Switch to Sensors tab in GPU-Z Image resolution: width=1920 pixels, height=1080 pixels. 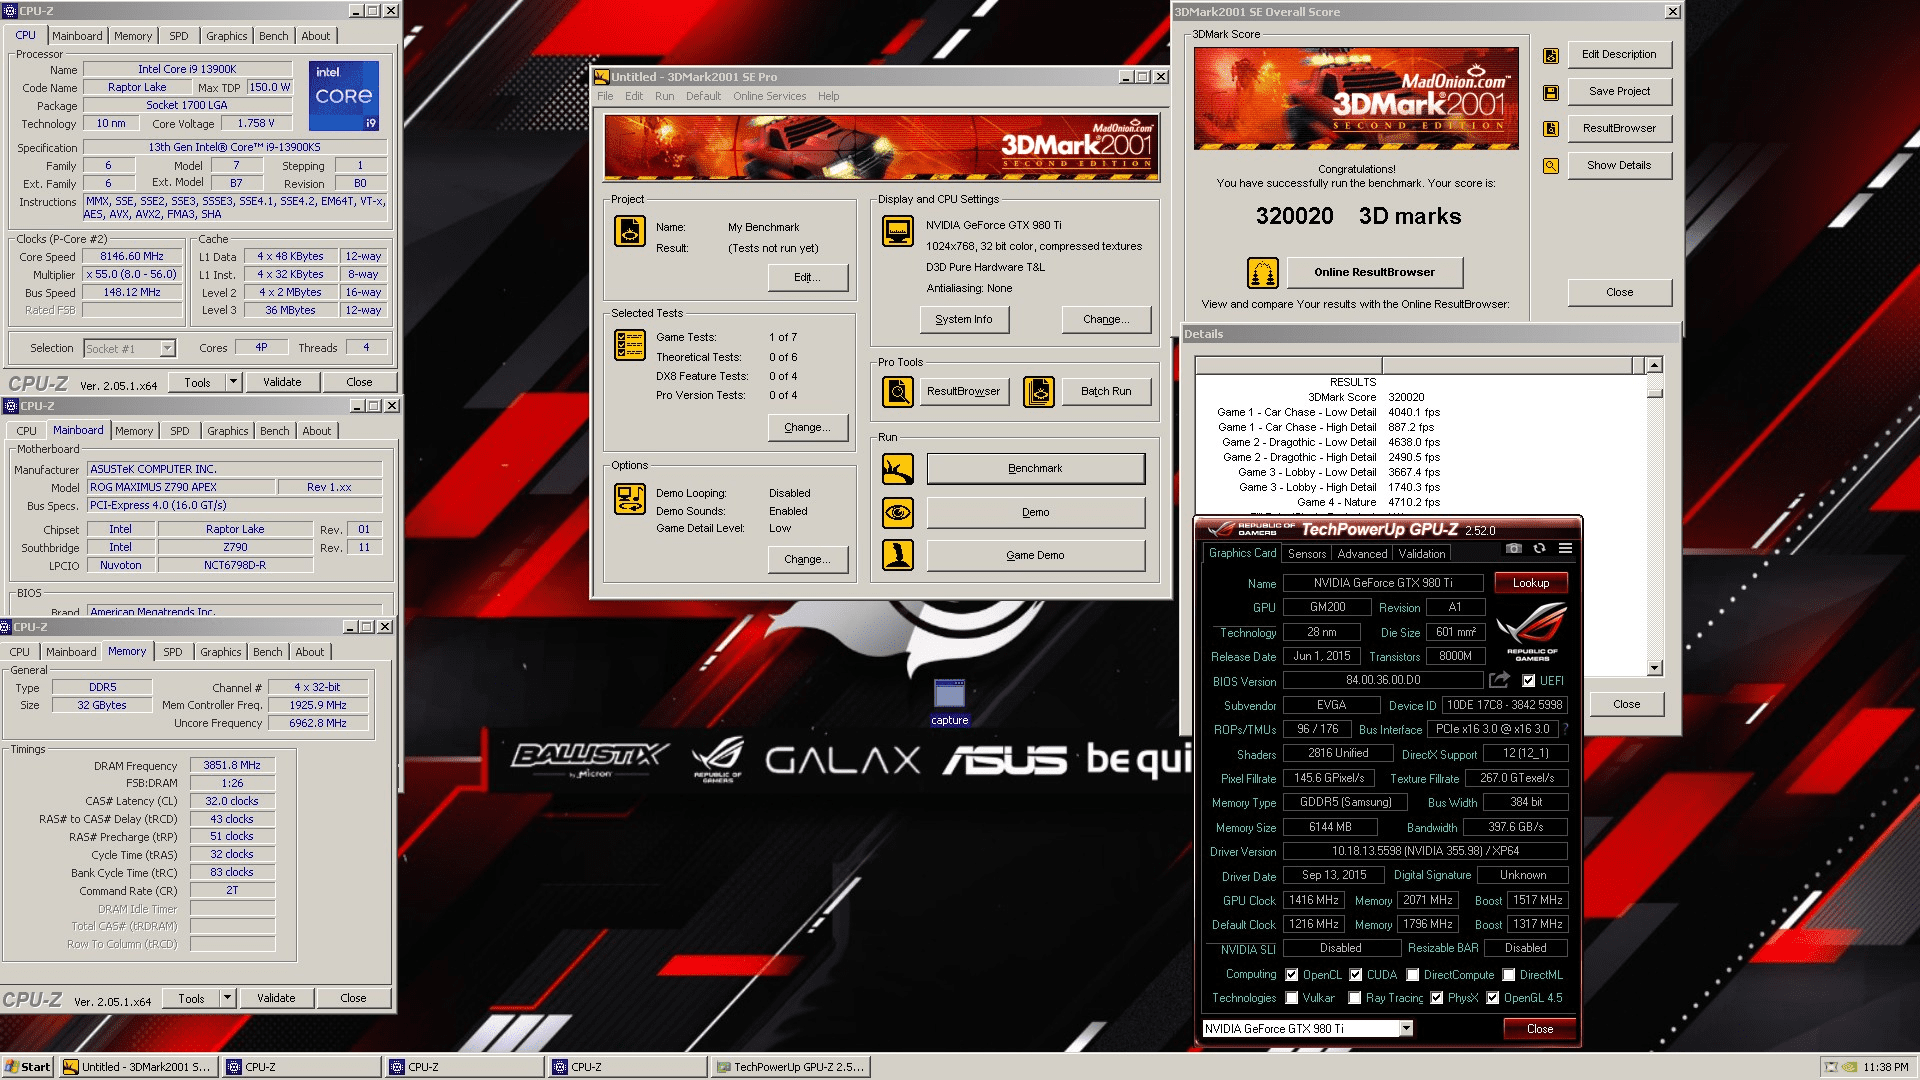pos(1306,554)
